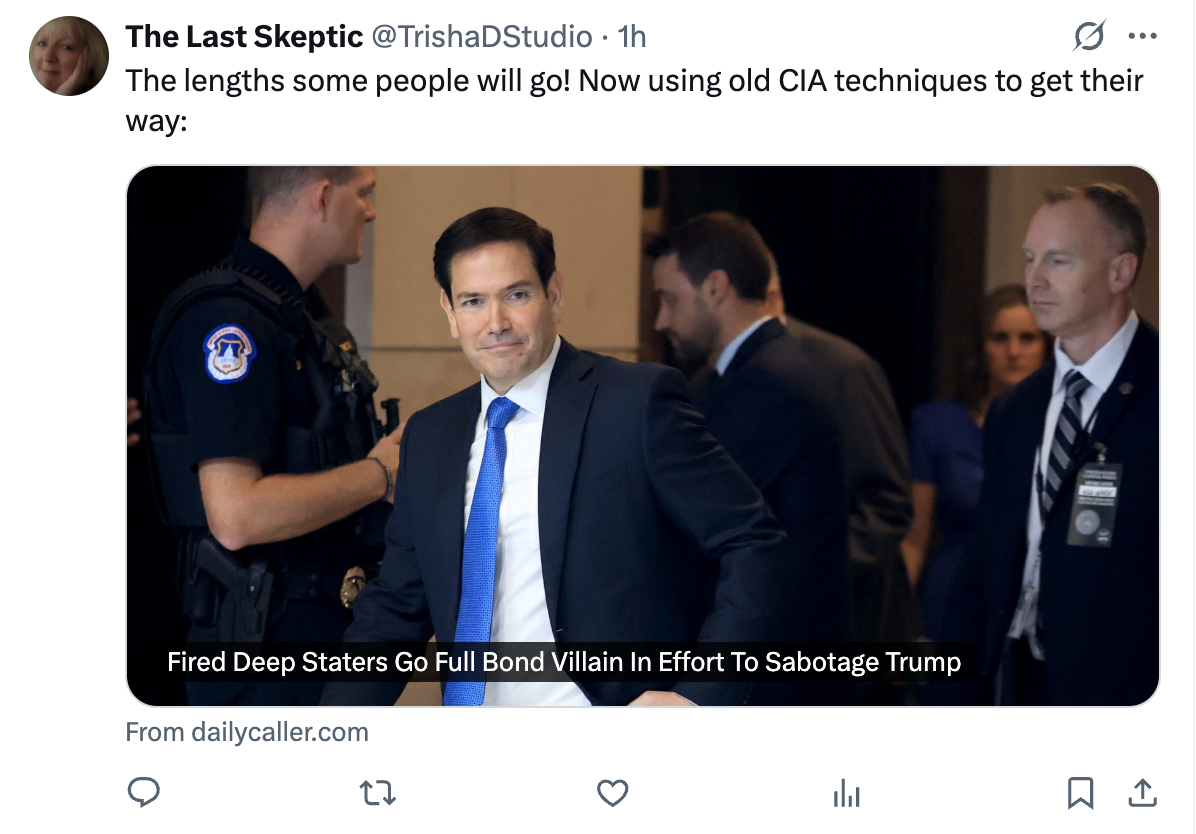Click the police shoulder patch in photo
Viewport: 1196px width, 834px height.
tap(230, 353)
